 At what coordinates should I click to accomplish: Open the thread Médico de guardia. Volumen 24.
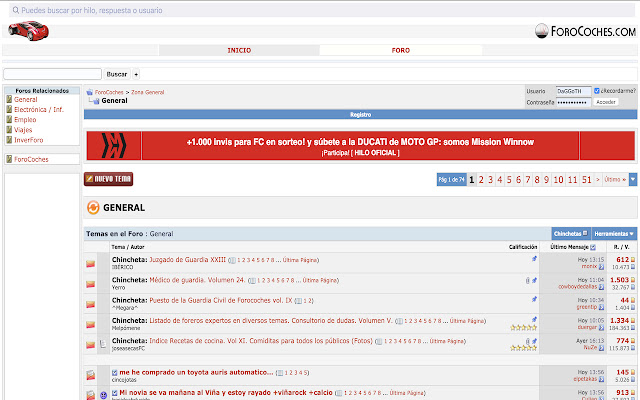197,280
